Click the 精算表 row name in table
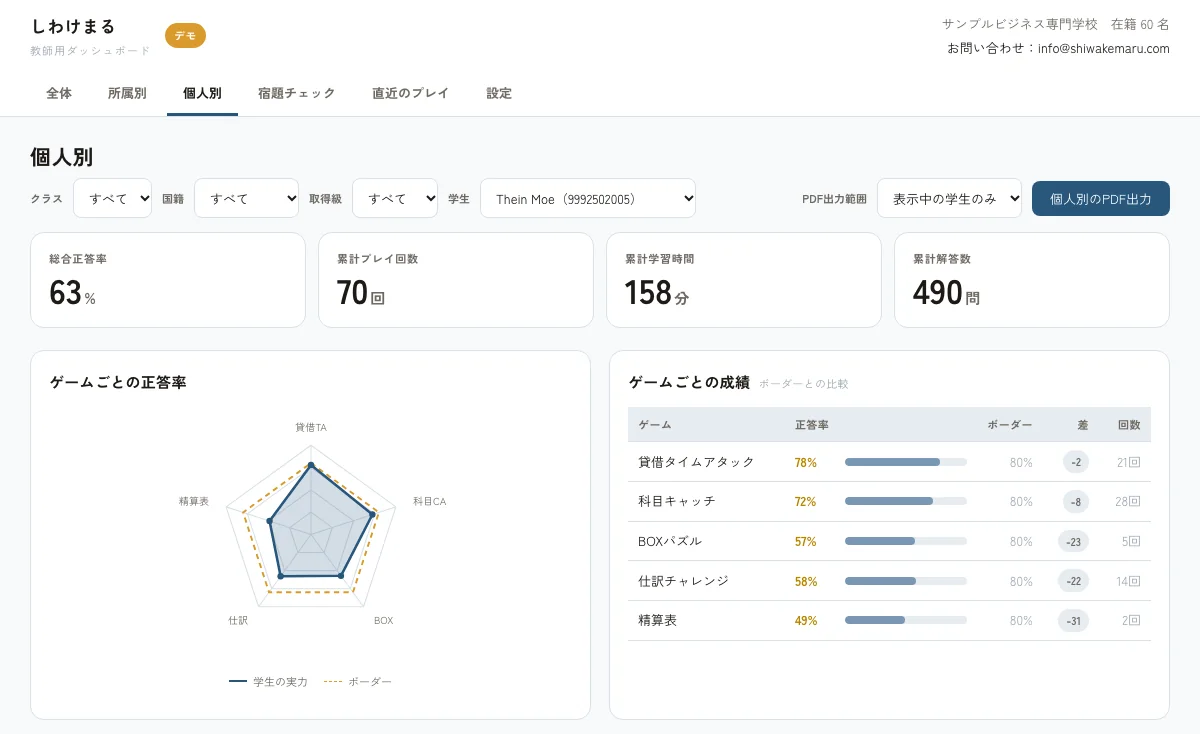Viewport: 1200px width, 734px height. click(657, 620)
